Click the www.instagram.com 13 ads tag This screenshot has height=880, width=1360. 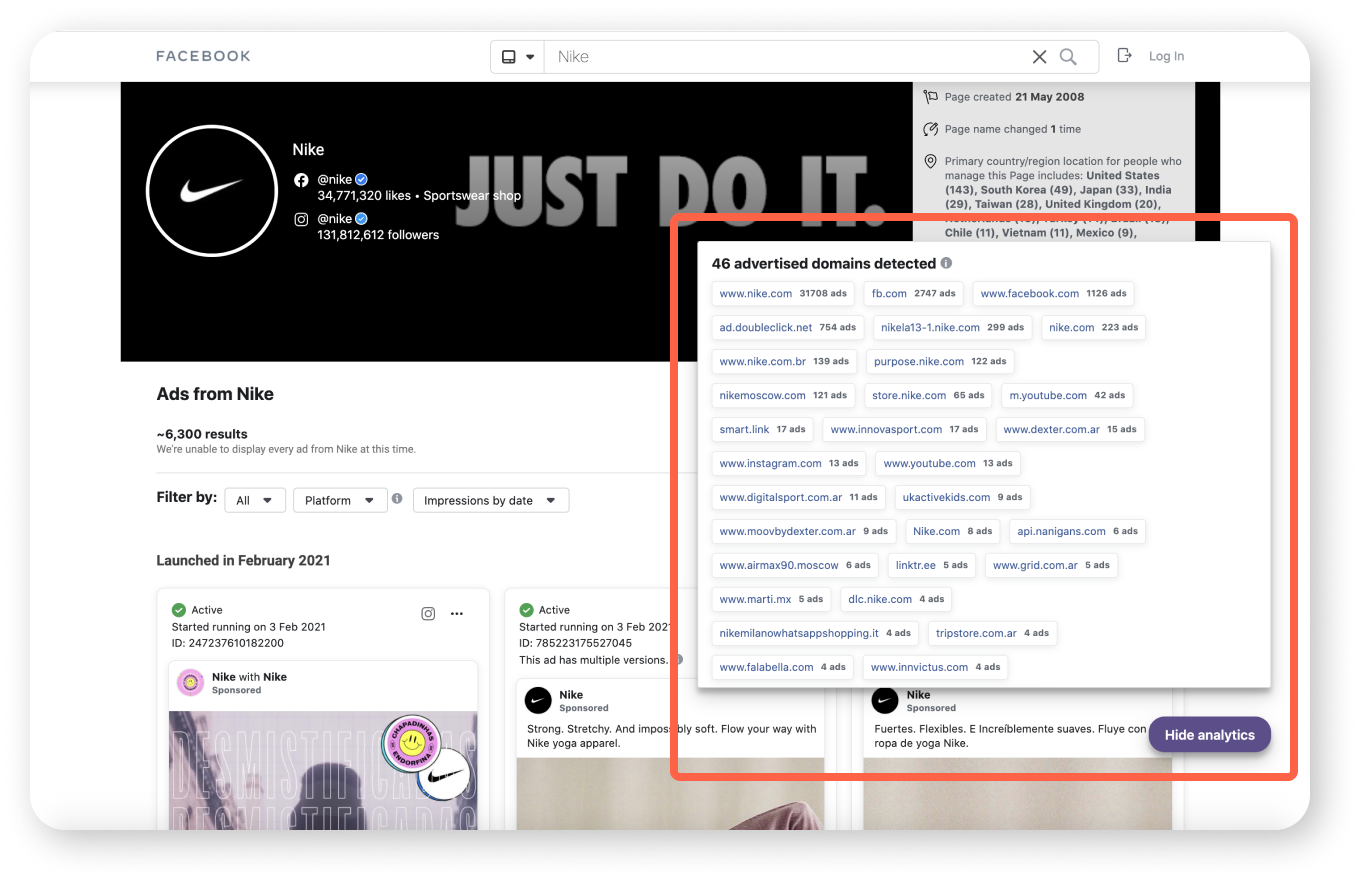coord(789,464)
